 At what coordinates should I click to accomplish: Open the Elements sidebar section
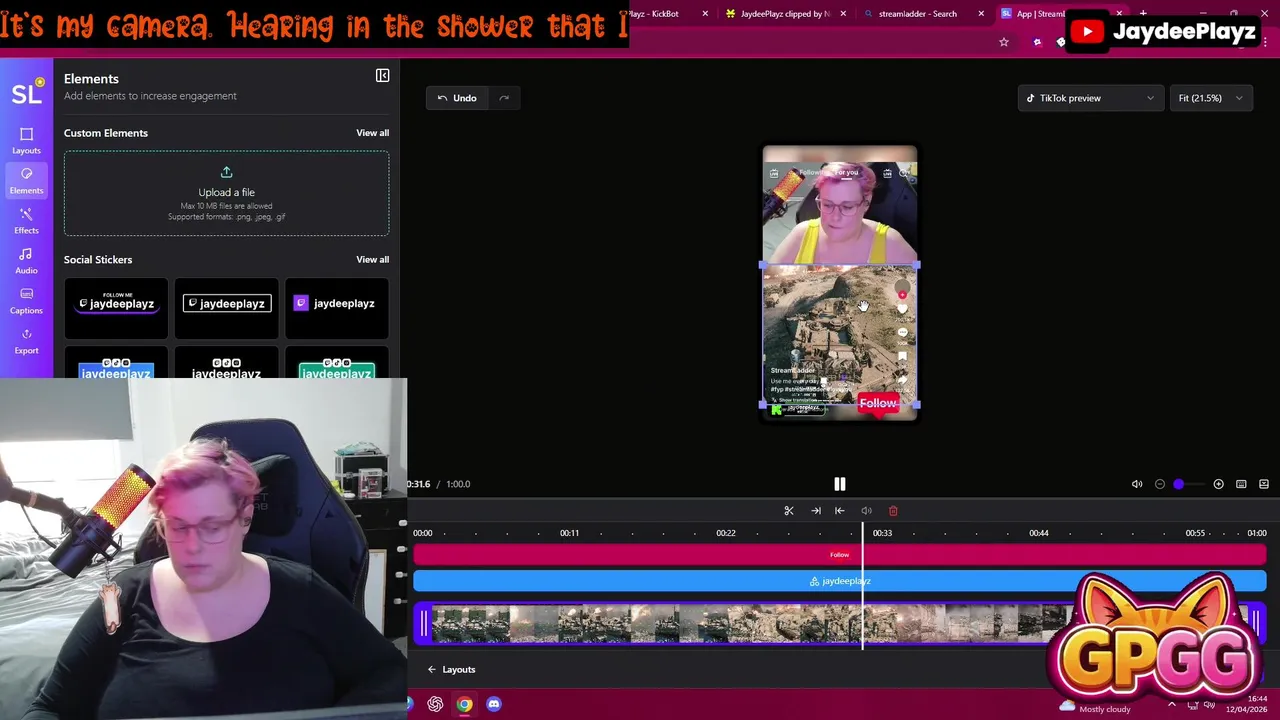[26, 181]
